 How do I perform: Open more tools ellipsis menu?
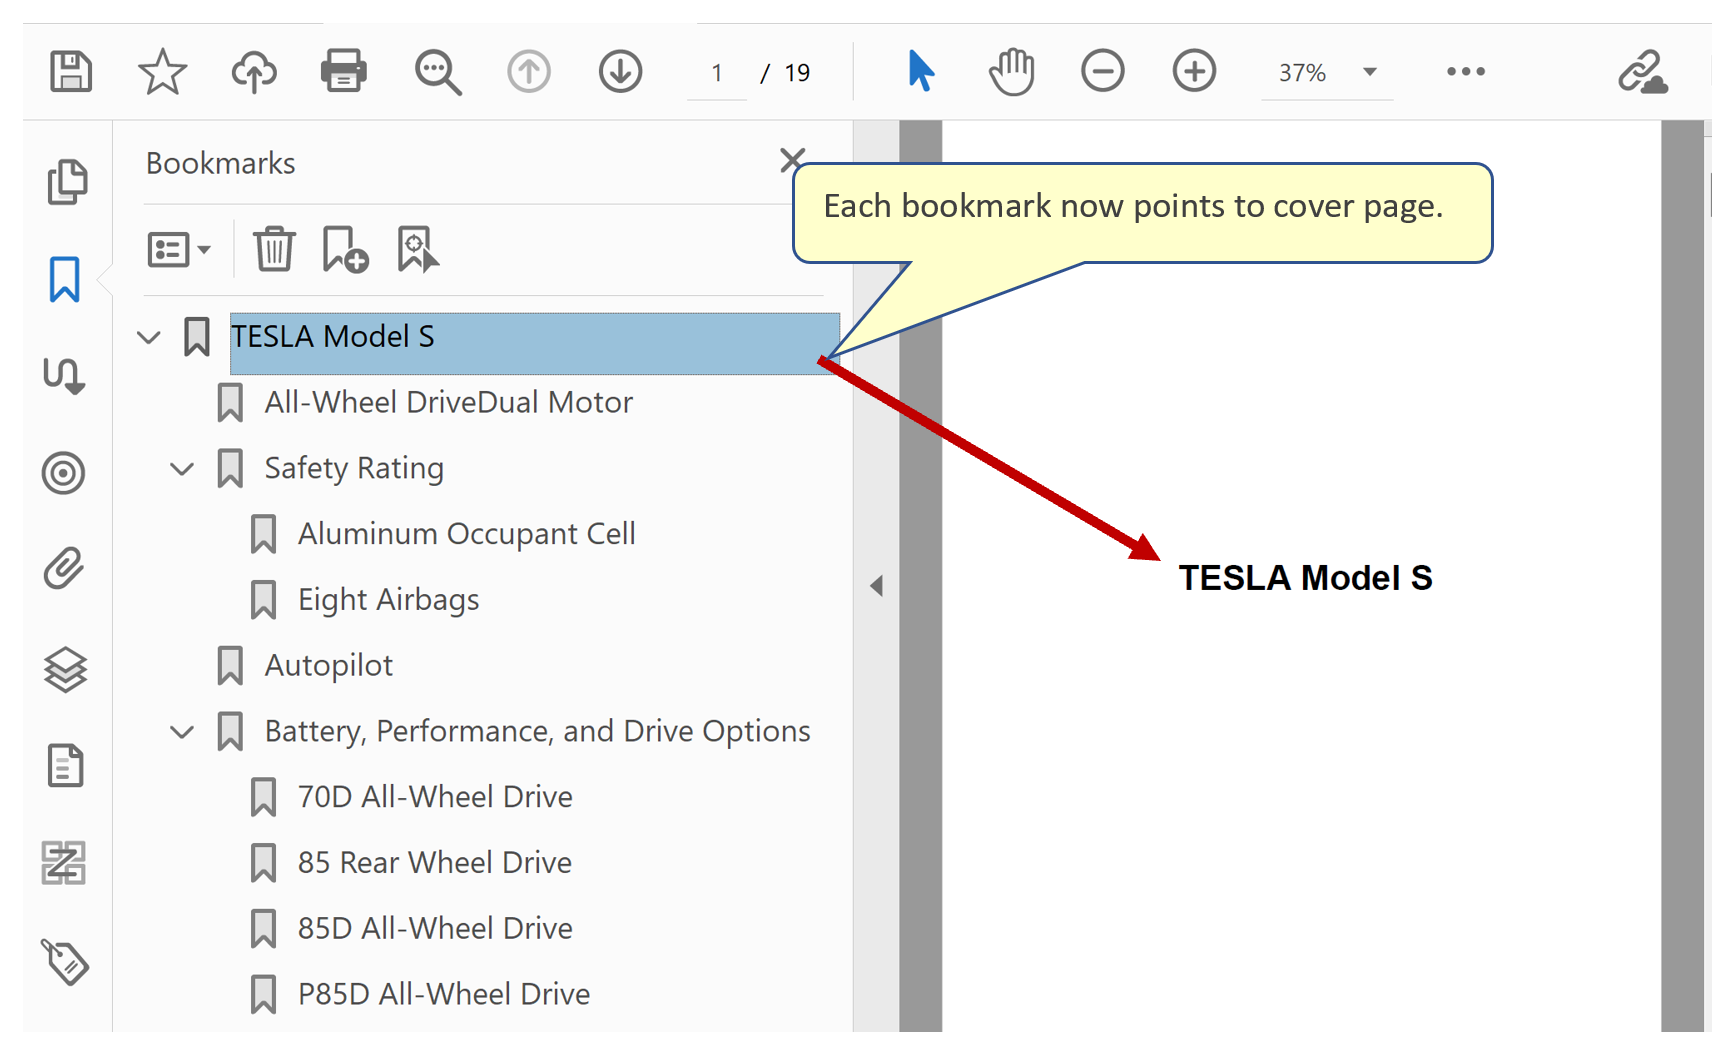click(x=1466, y=72)
